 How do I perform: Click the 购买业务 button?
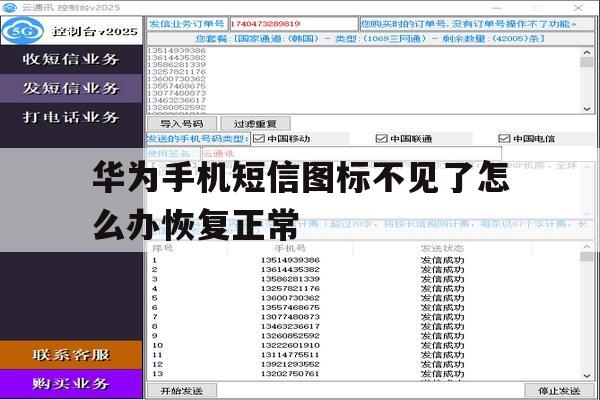(71, 384)
